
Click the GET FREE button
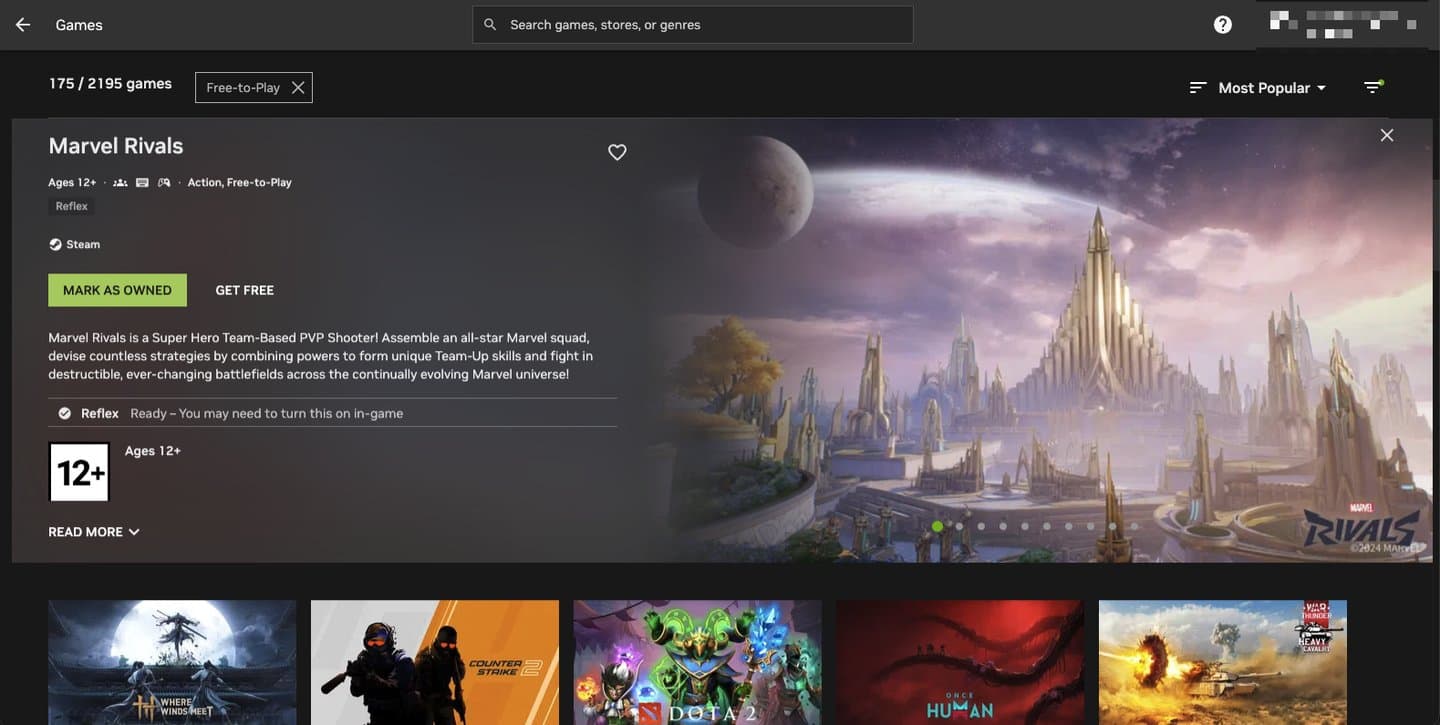click(245, 290)
